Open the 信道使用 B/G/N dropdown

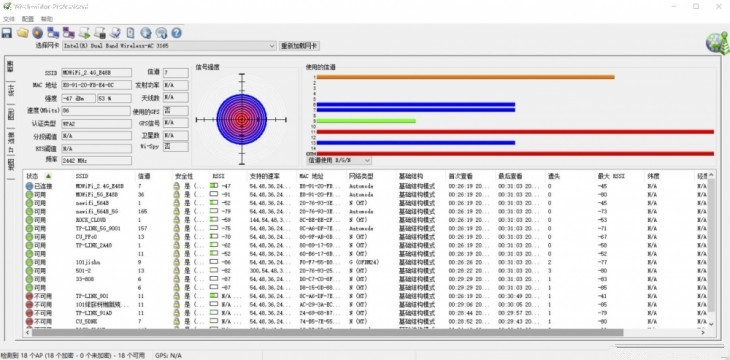click(339, 160)
